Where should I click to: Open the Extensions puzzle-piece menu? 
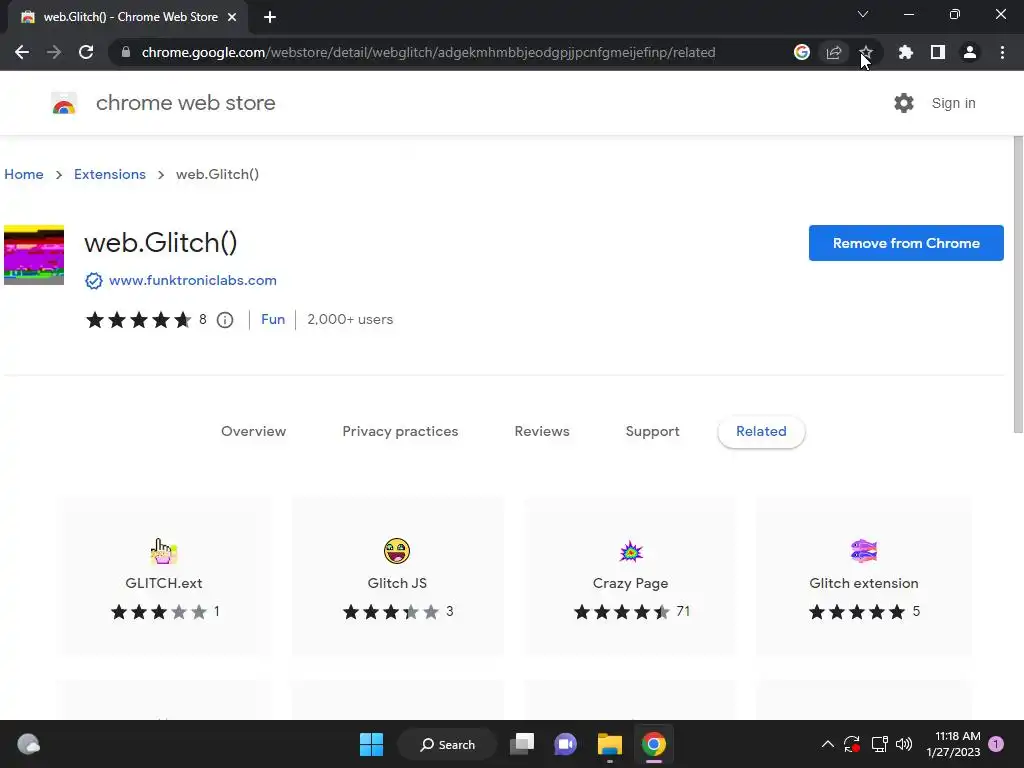click(906, 52)
